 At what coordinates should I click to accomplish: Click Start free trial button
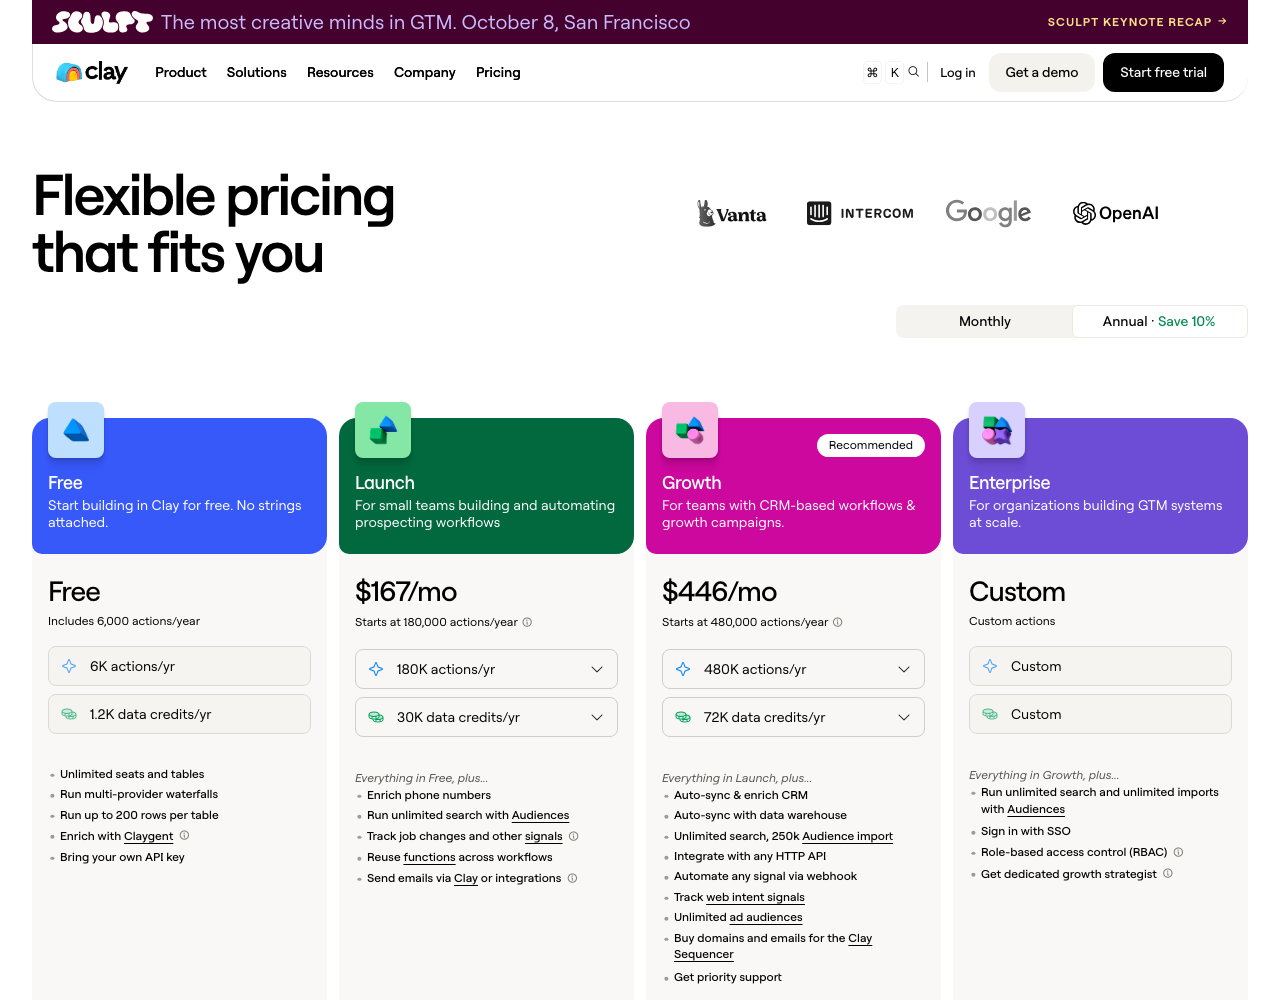click(1163, 72)
